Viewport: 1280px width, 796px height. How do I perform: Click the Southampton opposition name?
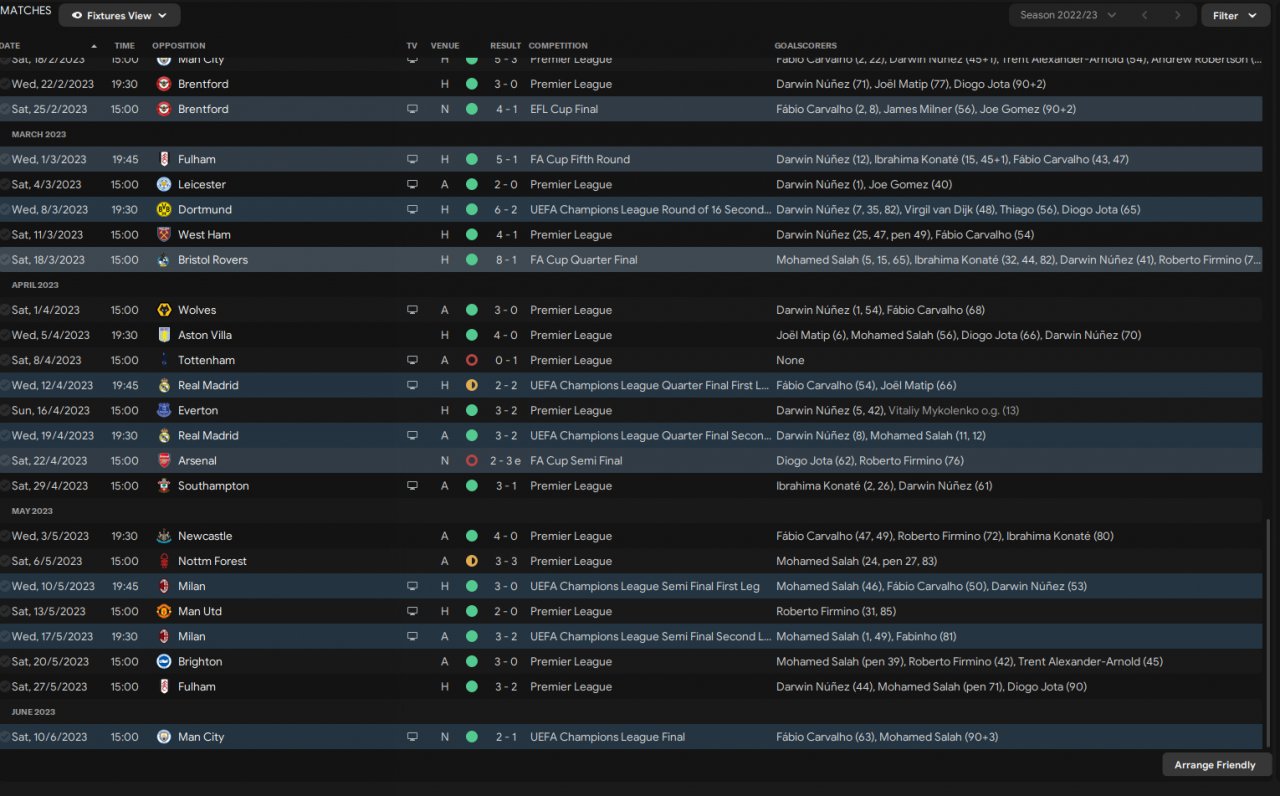[x=213, y=486]
